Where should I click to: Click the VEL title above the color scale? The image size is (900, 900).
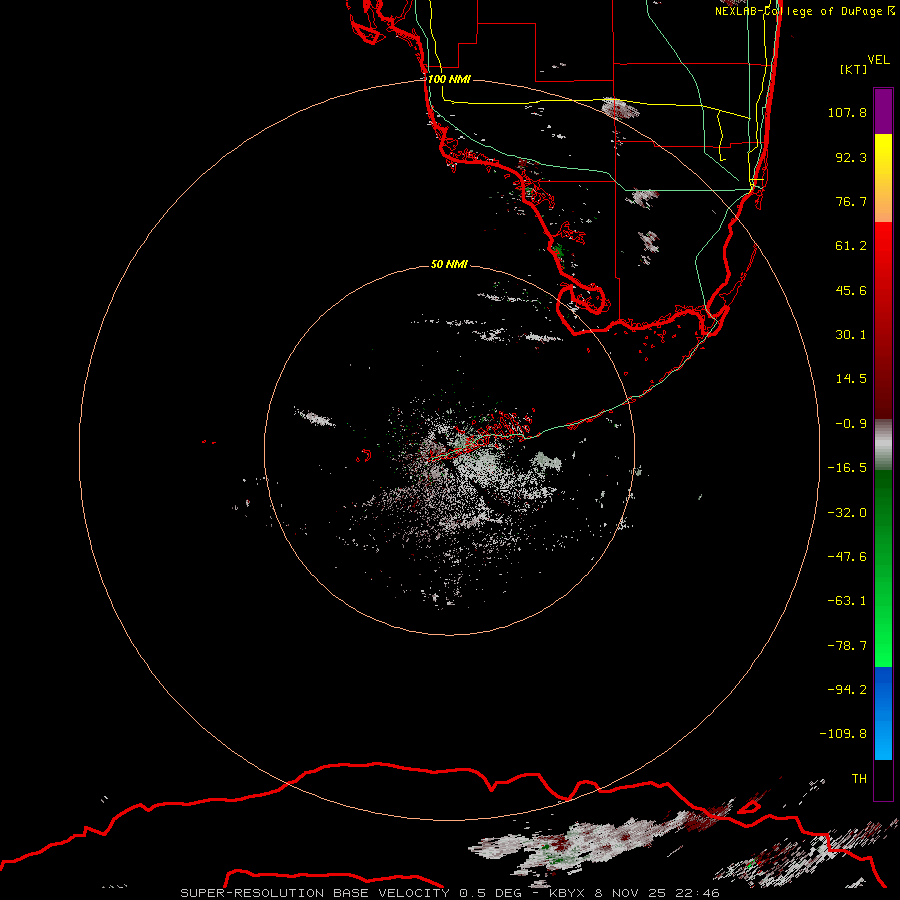(x=879, y=60)
